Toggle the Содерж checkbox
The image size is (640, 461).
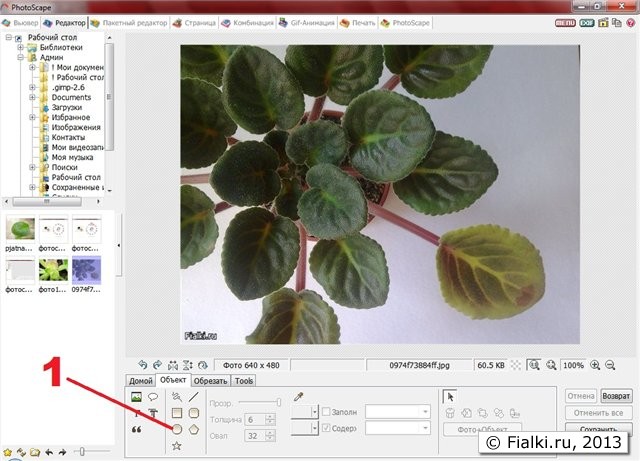coord(326,428)
